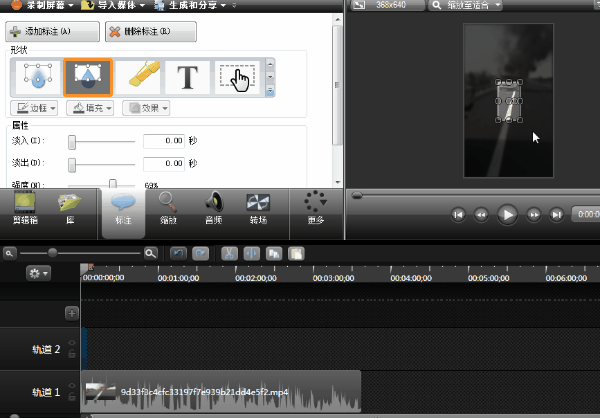The height and width of the screenshot is (418, 600).
Task: Click the fade-in seconds input field
Action: [x=164, y=141]
